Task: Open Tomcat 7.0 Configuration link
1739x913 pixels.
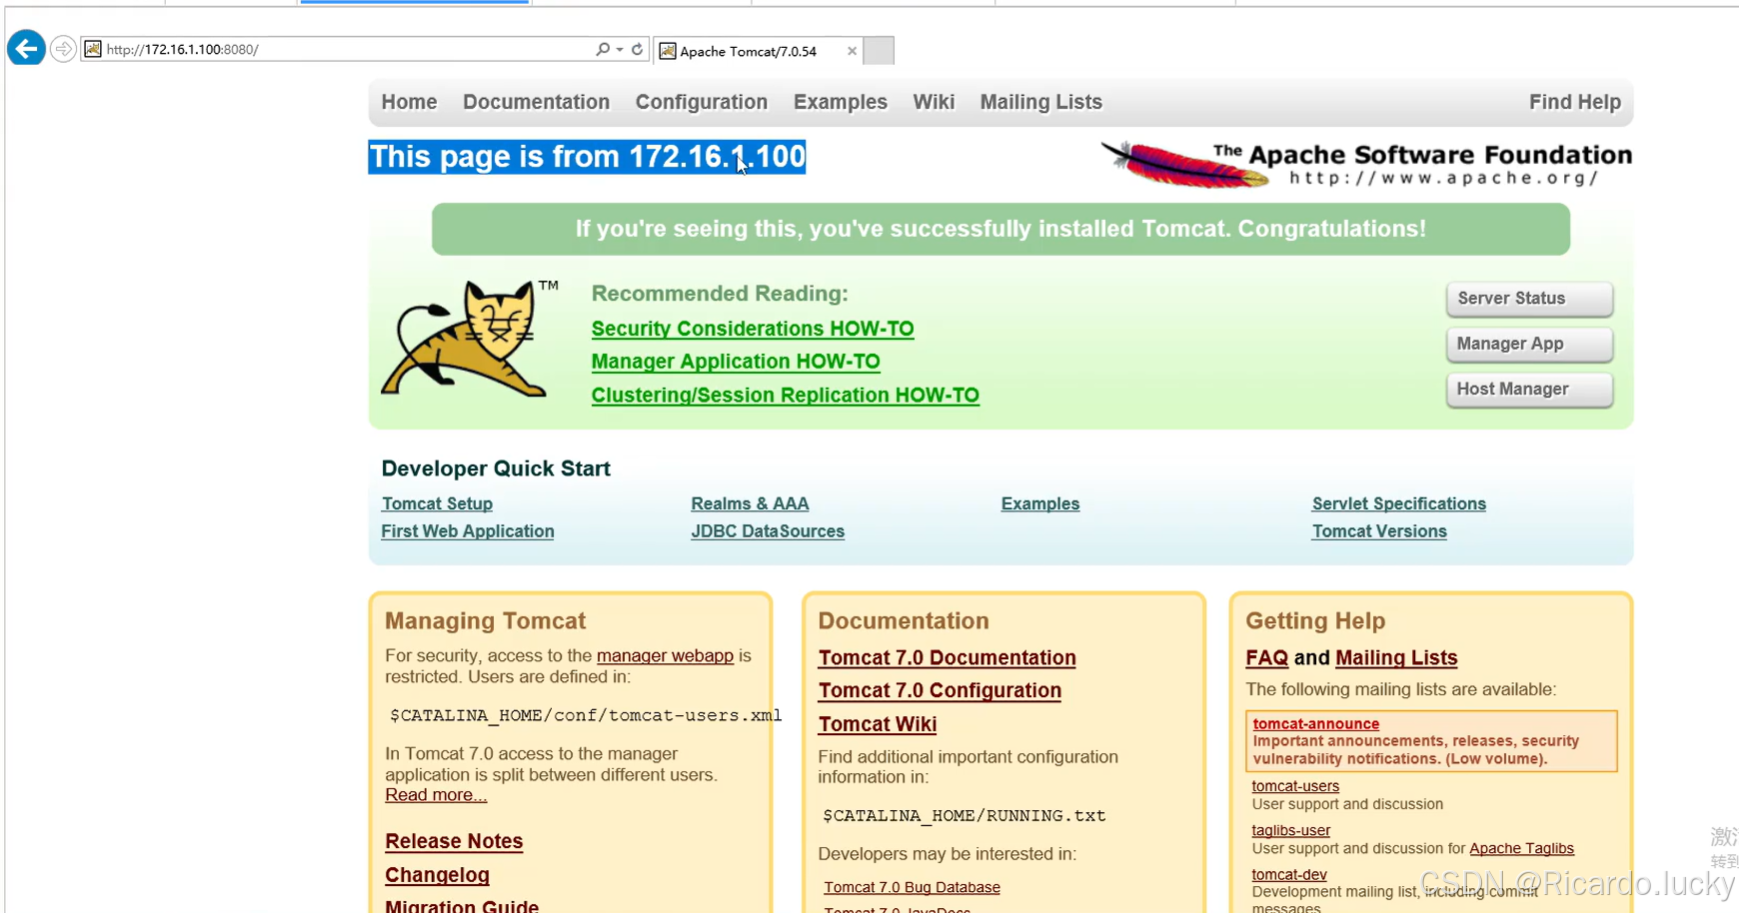Action: point(940,691)
